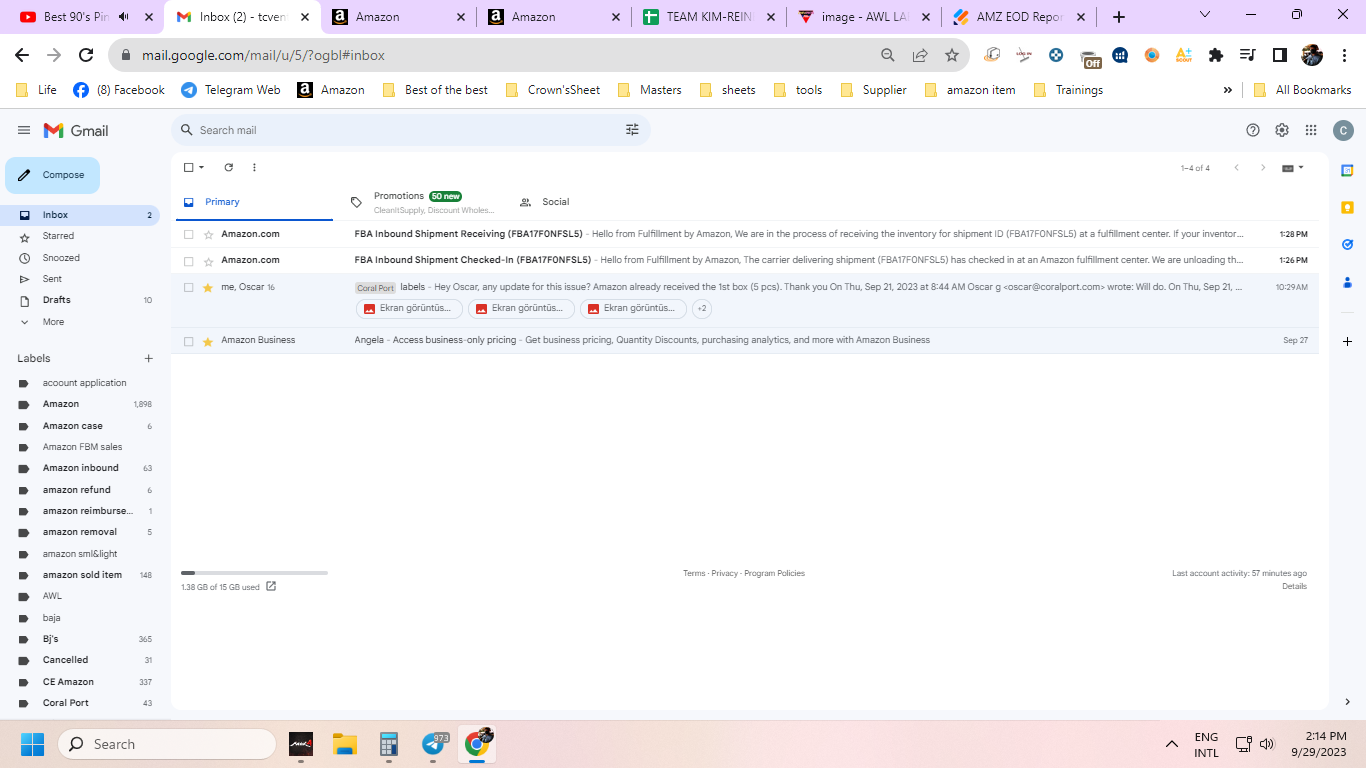
Task: Switch to the Primary tab
Action: [x=253, y=202]
